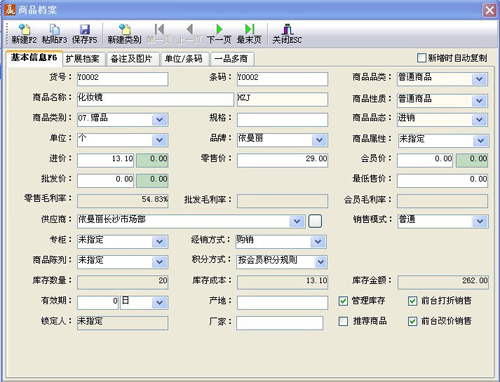Open 商品陈列 dropdown
Screen dimensions: 500x382
[x=160, y=262]
